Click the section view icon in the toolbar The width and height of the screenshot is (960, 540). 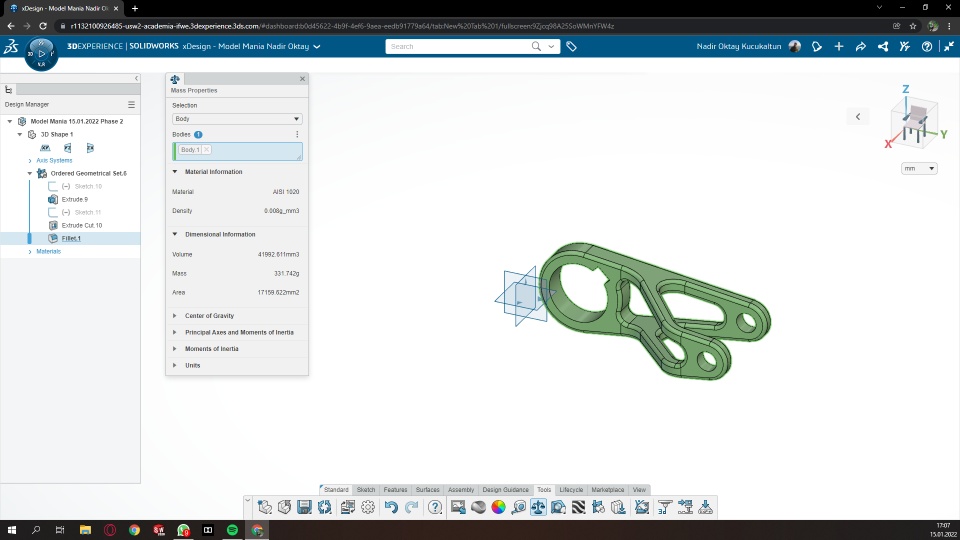tap(558, 507)
